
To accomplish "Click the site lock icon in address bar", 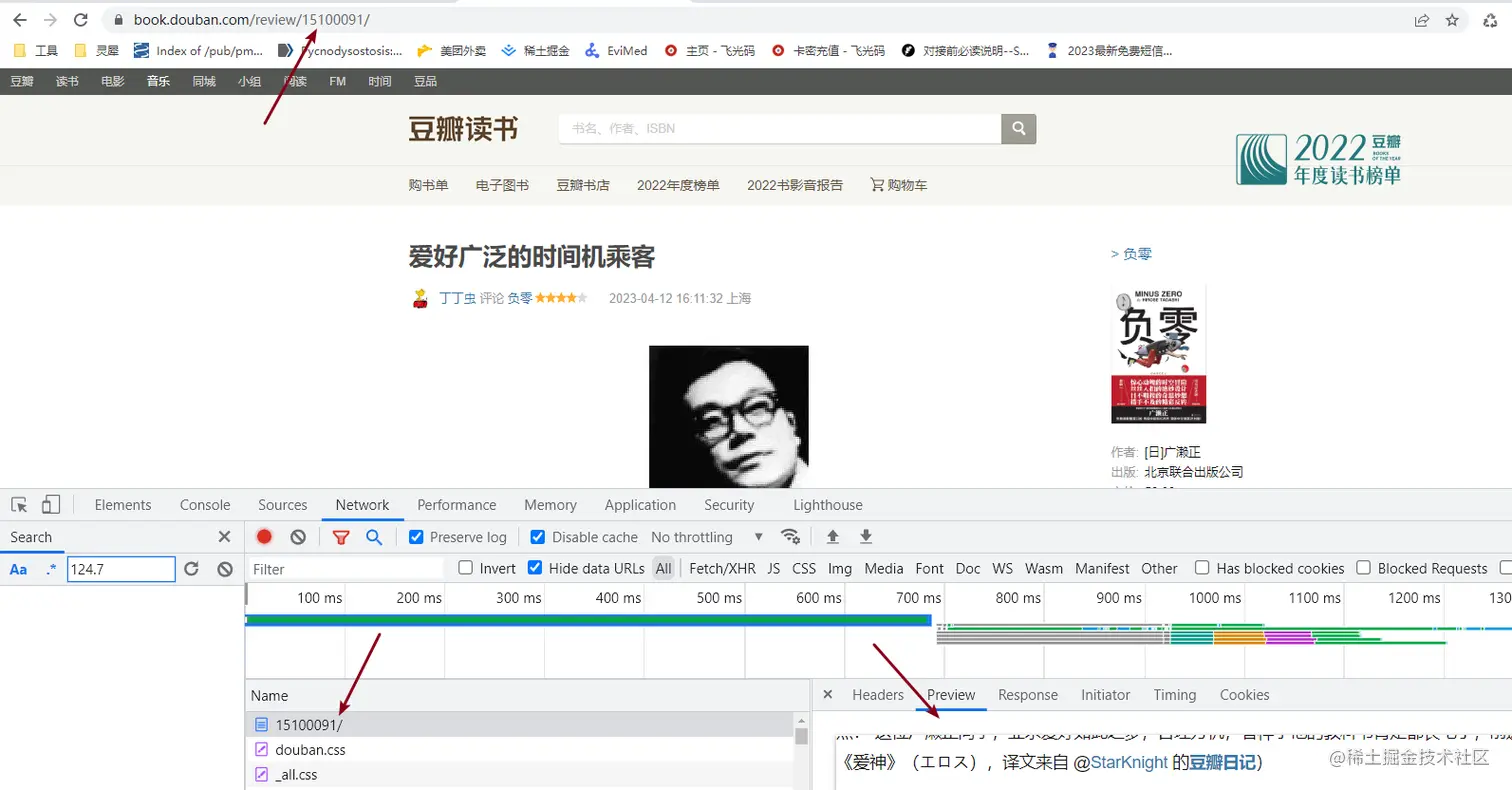I will (x=119, y=20).
